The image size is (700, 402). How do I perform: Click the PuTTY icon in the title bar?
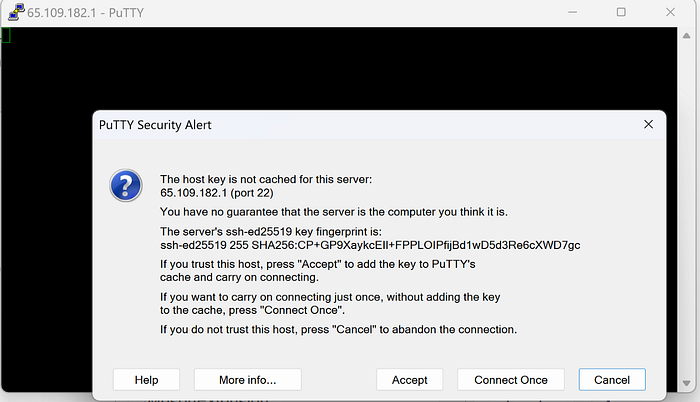13,12
